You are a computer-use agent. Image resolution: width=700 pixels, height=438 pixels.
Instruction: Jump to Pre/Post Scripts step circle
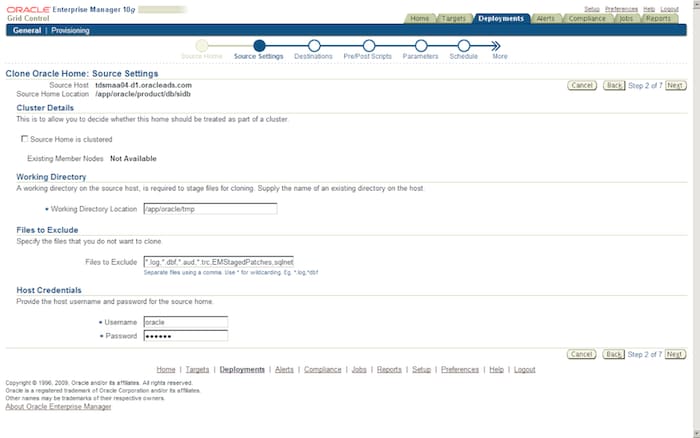tap(368, 46)
